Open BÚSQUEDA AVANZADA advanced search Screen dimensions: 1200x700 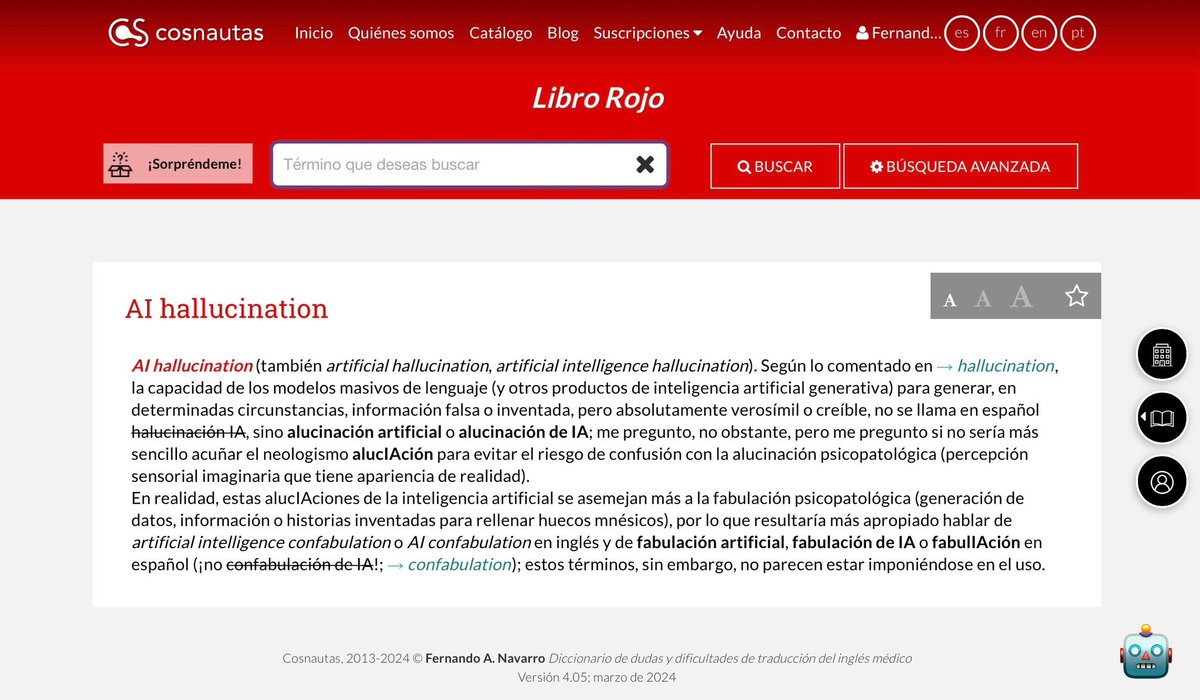(960, 166)
